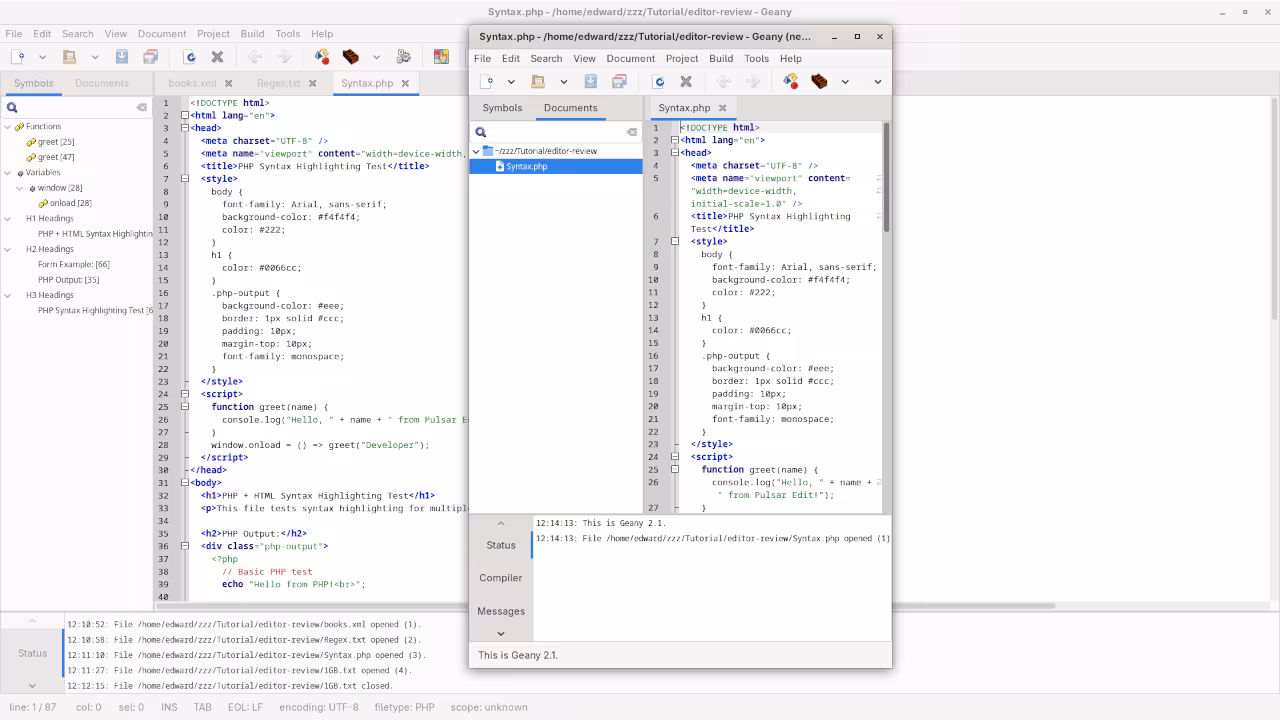
Task: Click Reload file icon in front Geany toolbar
Action: [658, 82]
